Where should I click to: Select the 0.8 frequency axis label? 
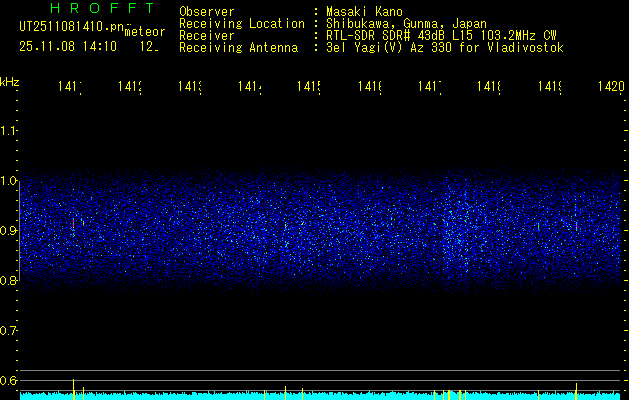(x=8, y=281)
